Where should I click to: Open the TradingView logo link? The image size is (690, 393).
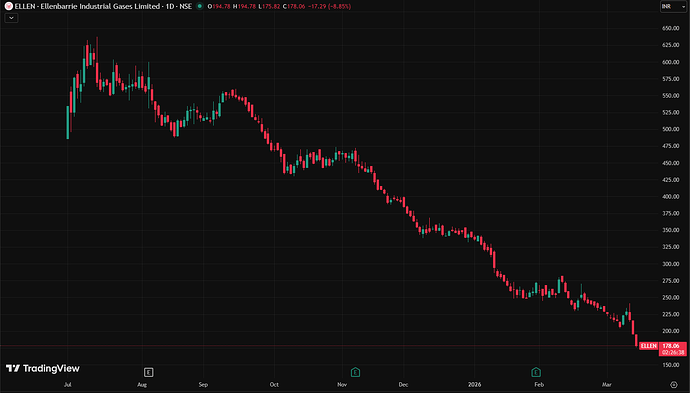pyautogui.click(x=43, y=368)
